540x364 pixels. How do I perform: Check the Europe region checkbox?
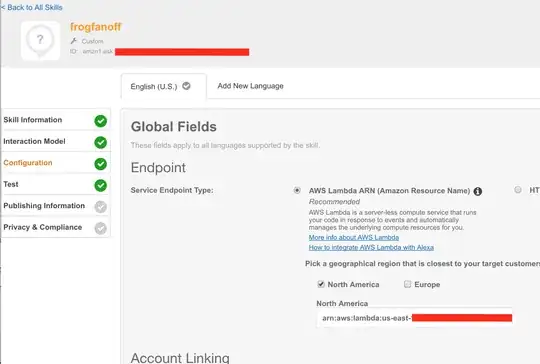click(x=407, y=284)
